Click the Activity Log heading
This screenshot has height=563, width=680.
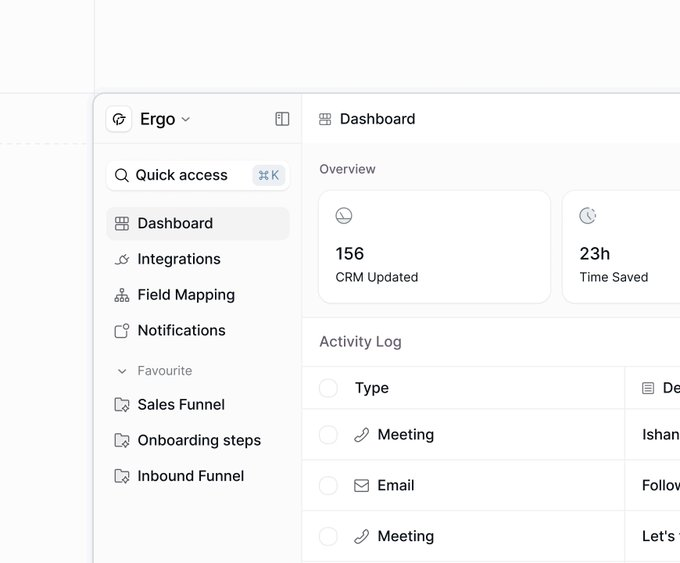[360, 342]
